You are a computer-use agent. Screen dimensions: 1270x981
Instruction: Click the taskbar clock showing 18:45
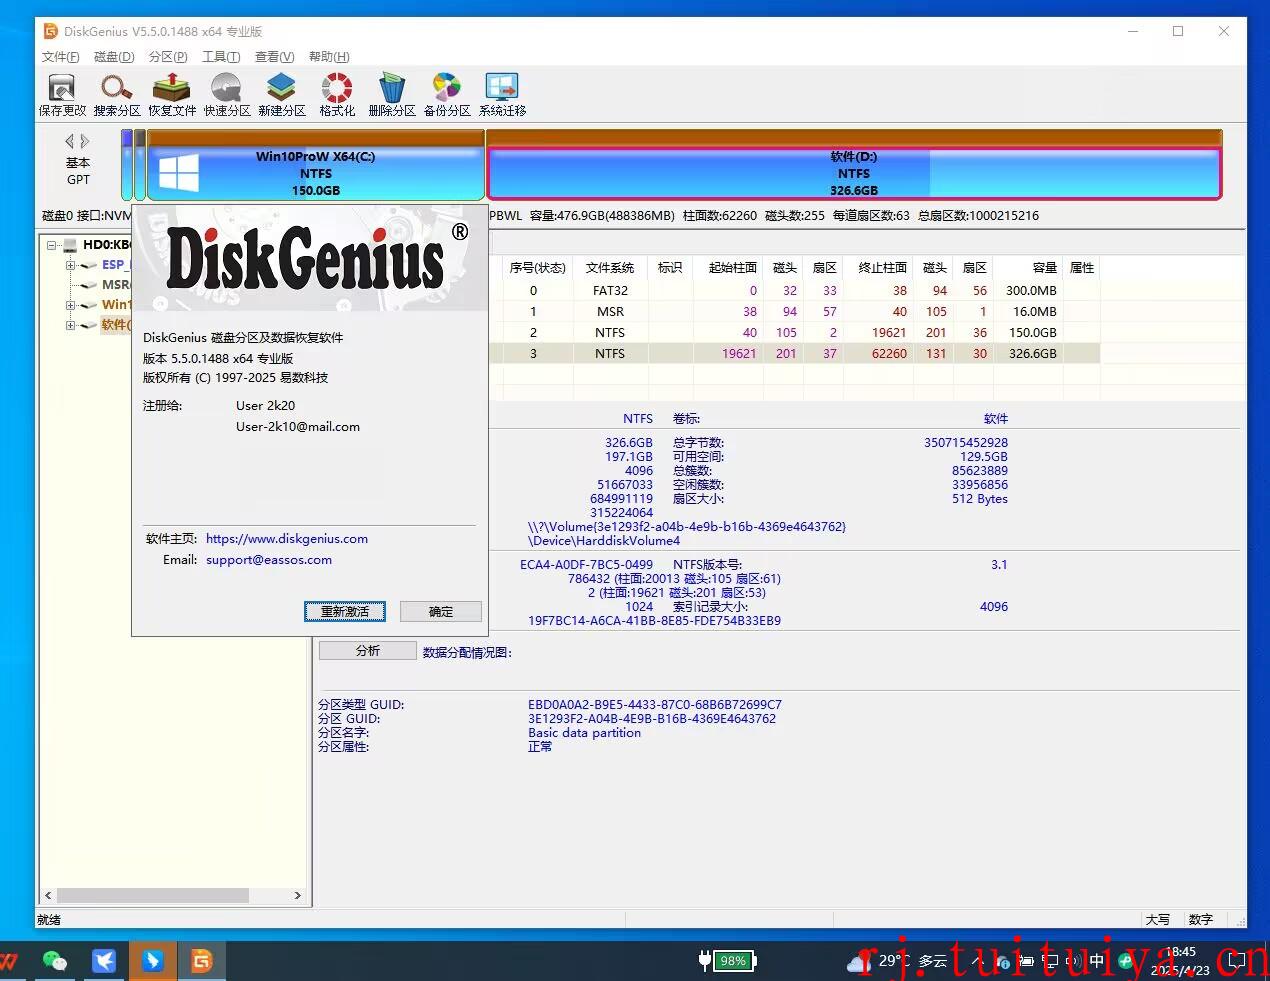click(x=1181, y=961)
